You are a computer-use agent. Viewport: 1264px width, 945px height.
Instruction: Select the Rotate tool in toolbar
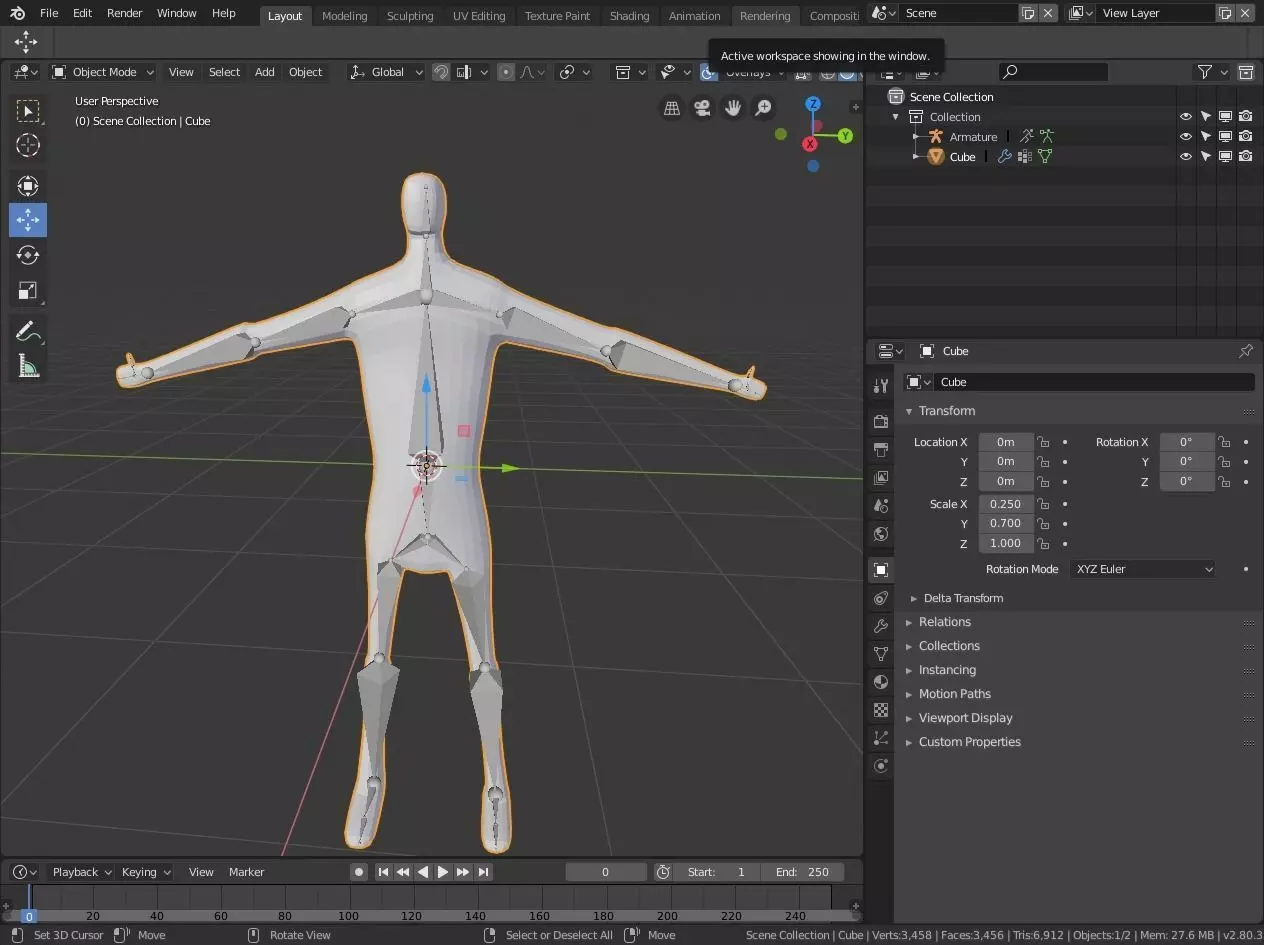(x=28, y=255)
